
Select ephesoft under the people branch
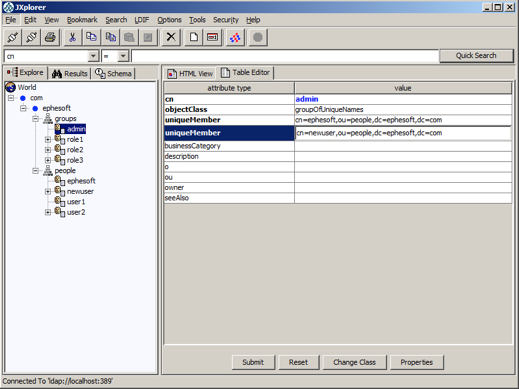click(81, 181)
